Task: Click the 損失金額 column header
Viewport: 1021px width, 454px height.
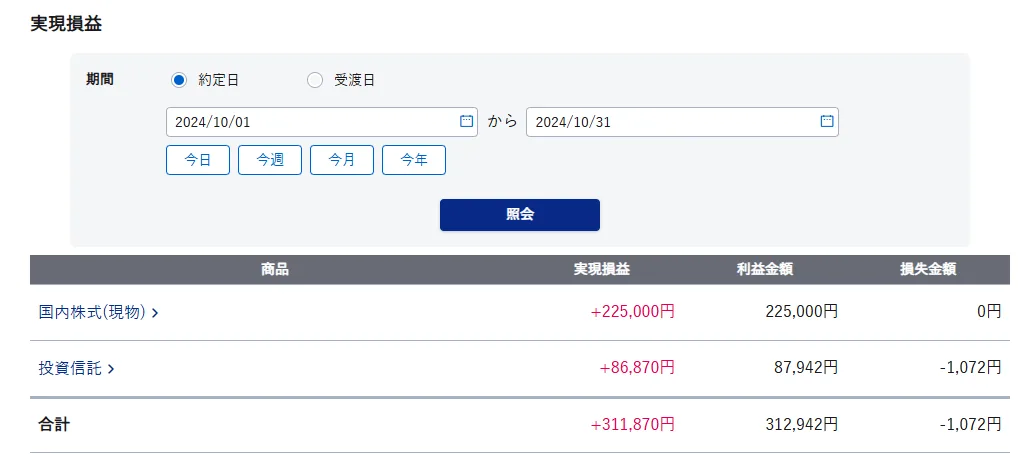Action: tap(928, 269)
